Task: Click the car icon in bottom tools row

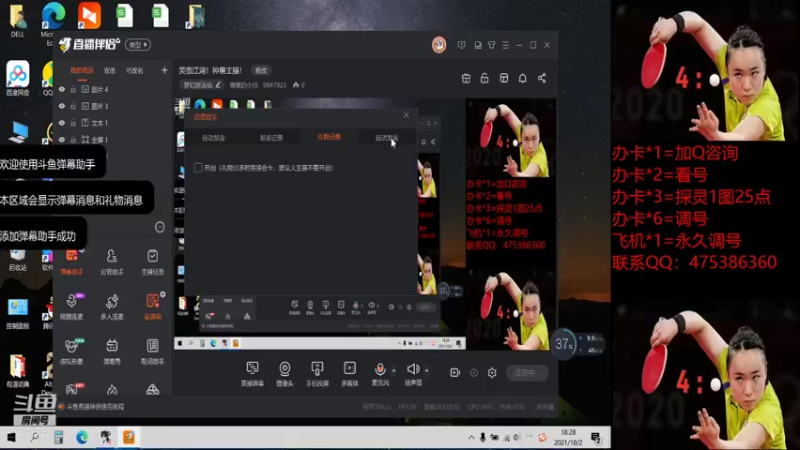Action: tap(152, 390)
